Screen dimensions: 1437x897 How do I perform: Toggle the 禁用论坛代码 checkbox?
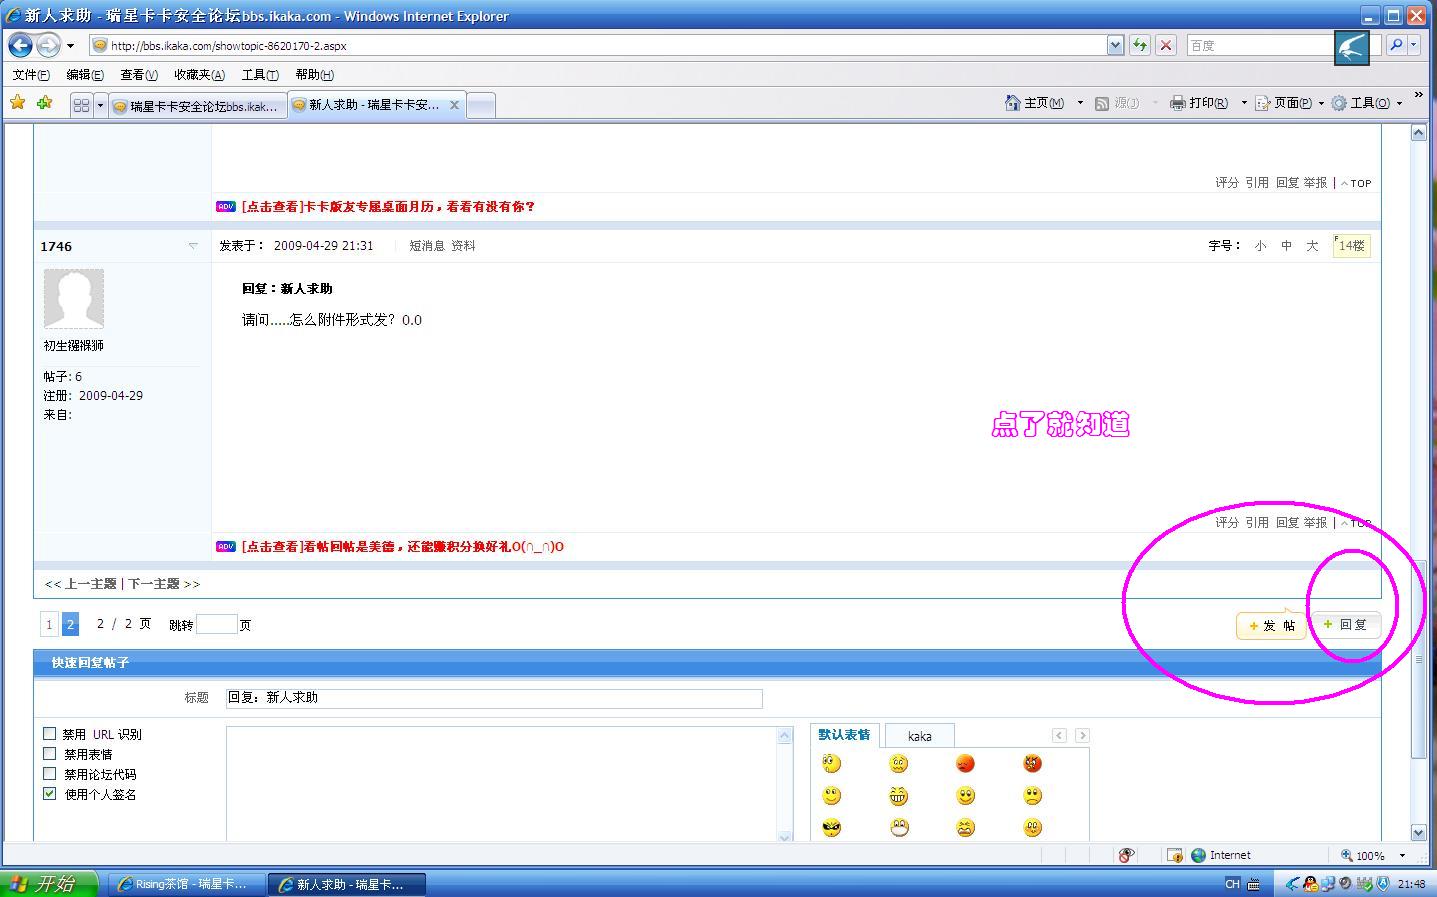pos(50,774)
